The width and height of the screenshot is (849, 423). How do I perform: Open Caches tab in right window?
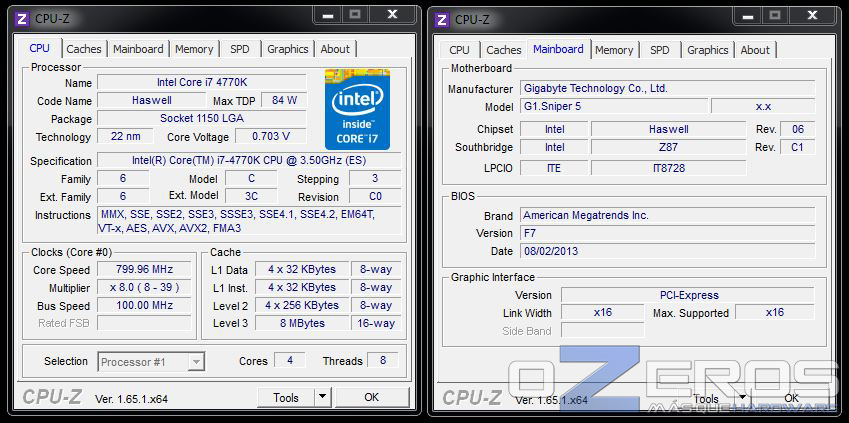click(x=504, y=50)
